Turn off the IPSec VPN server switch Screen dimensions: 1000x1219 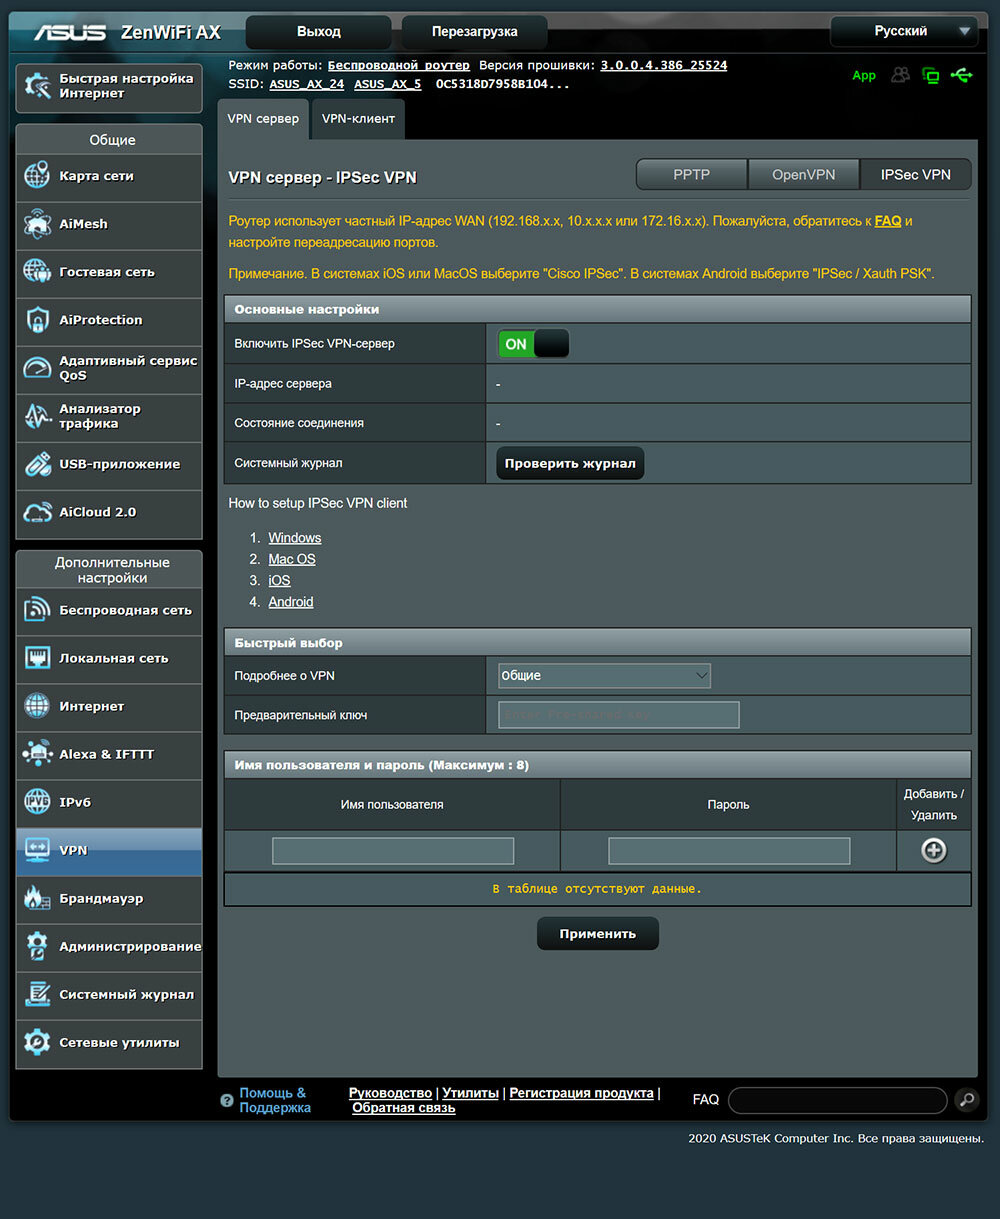click(x=533, y=344)
